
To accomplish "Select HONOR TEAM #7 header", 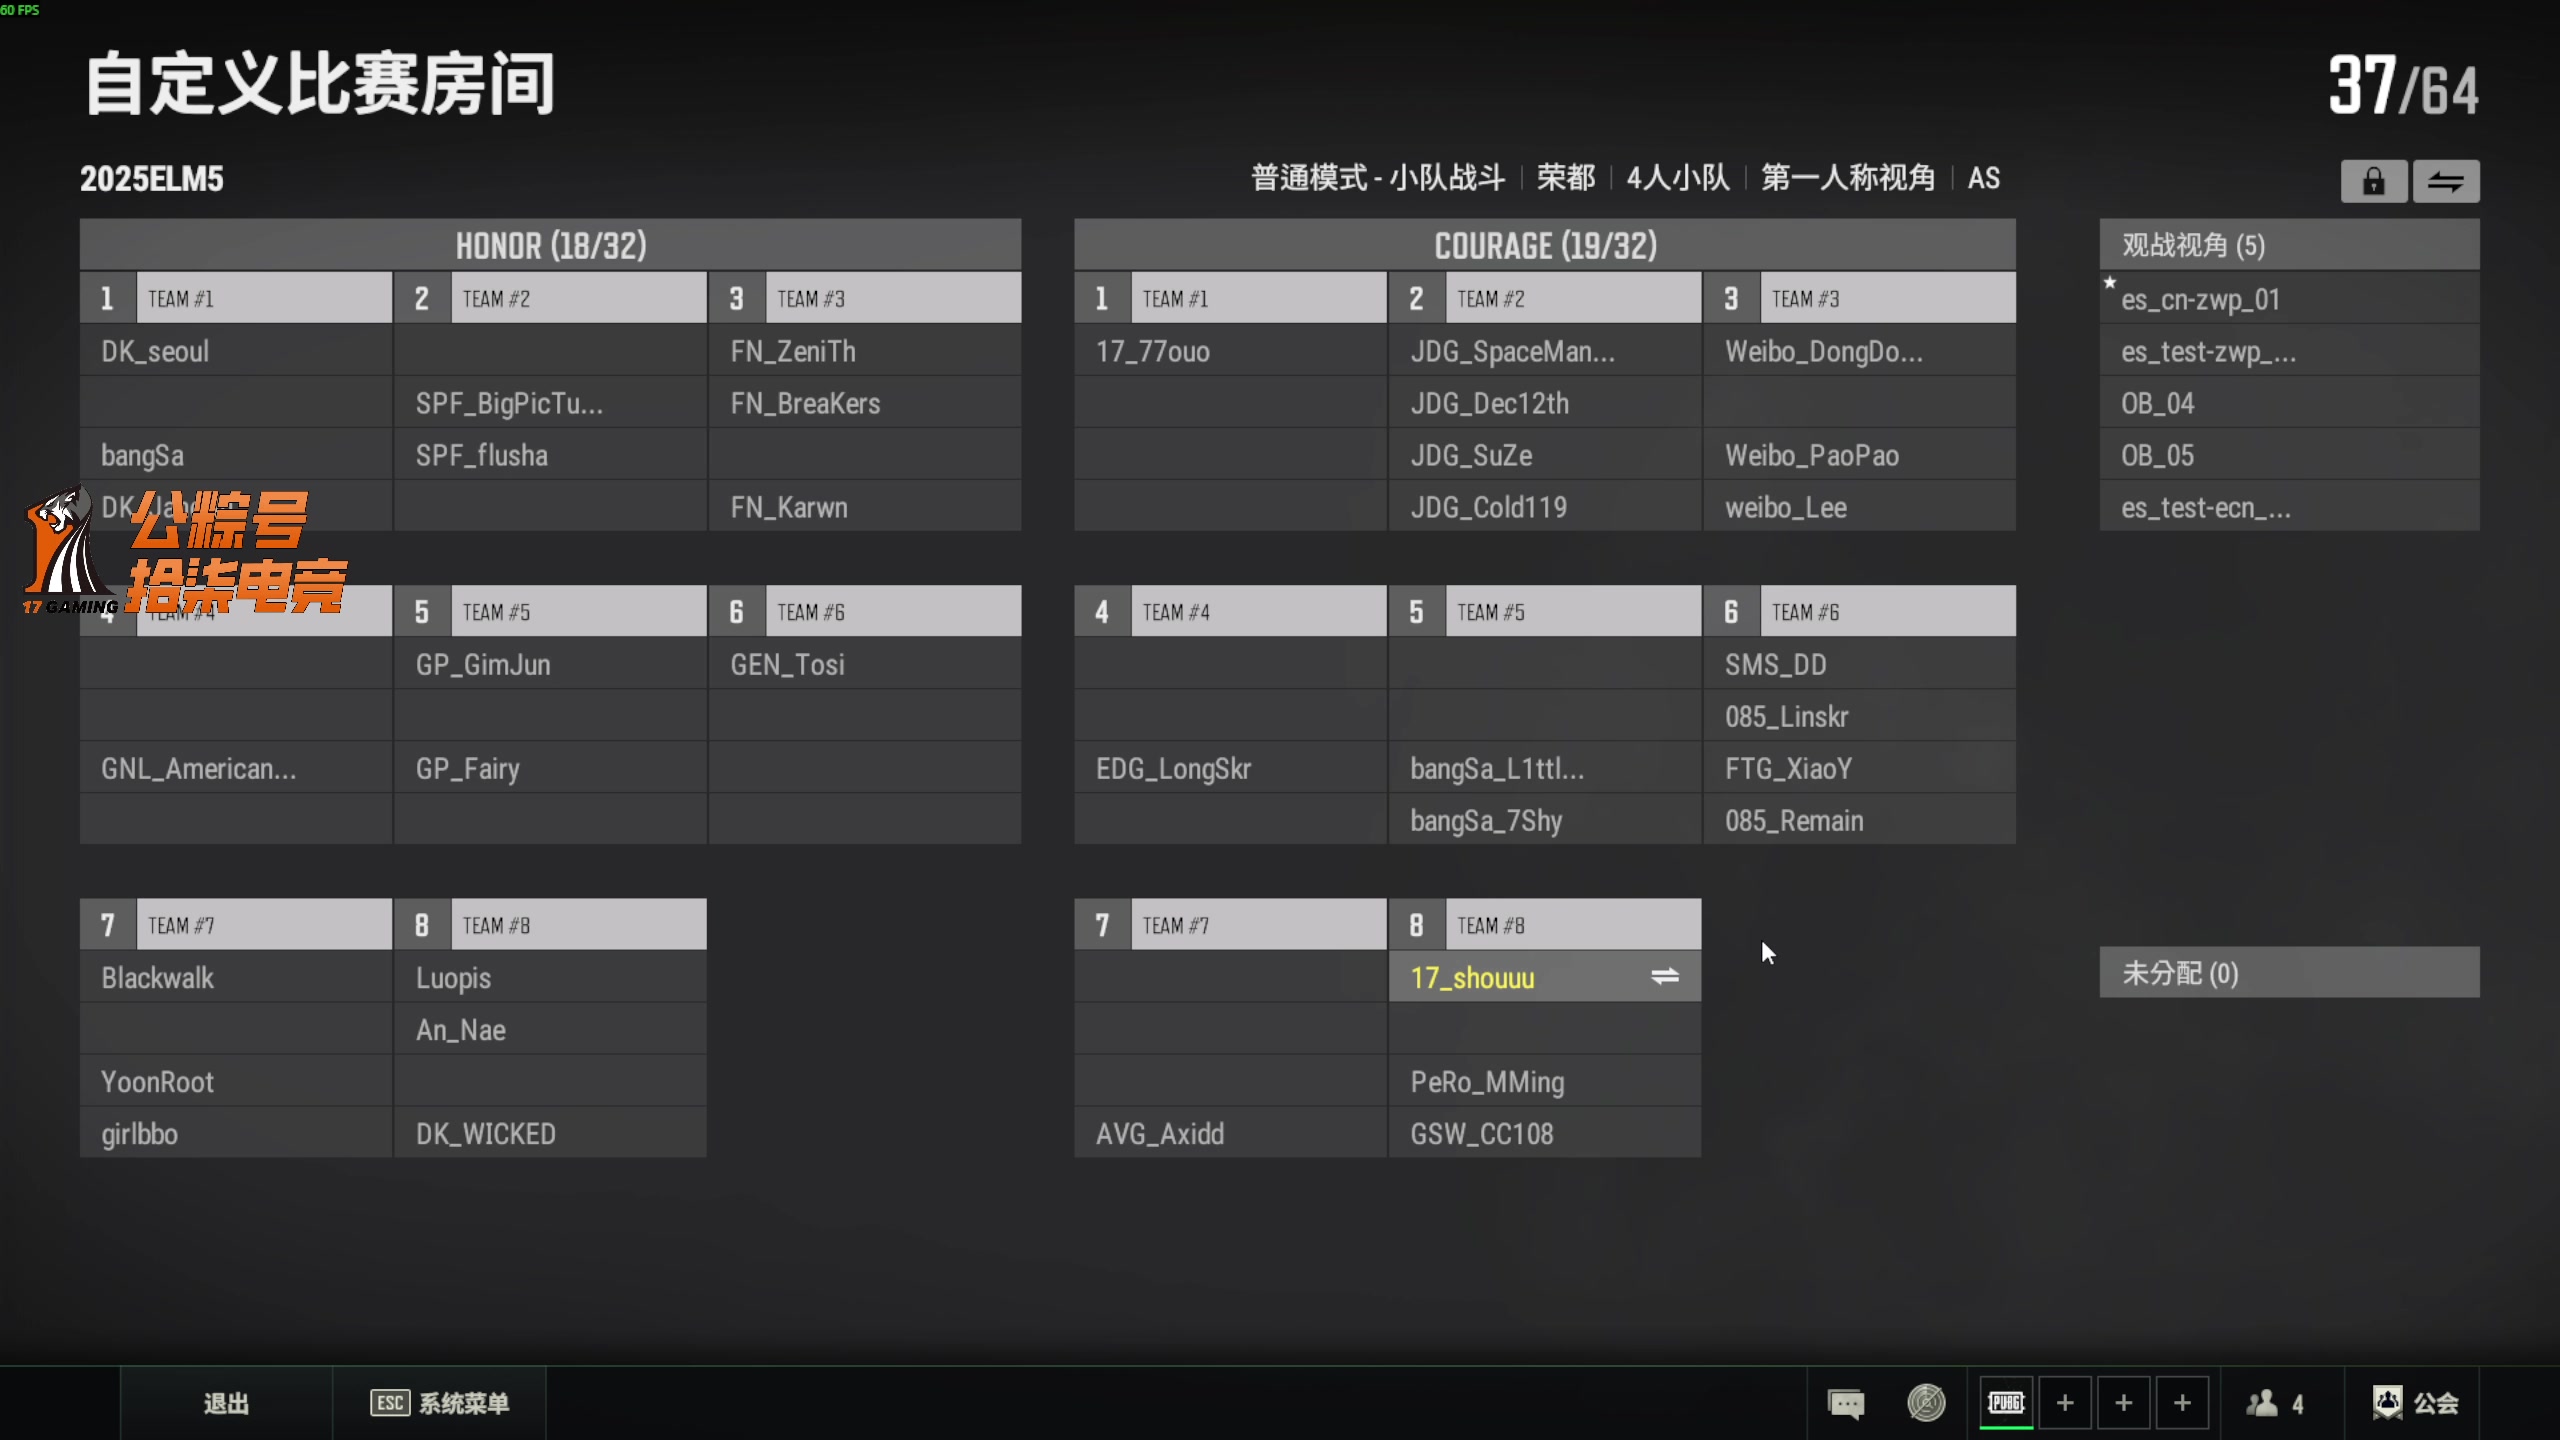I will point(236,924).
